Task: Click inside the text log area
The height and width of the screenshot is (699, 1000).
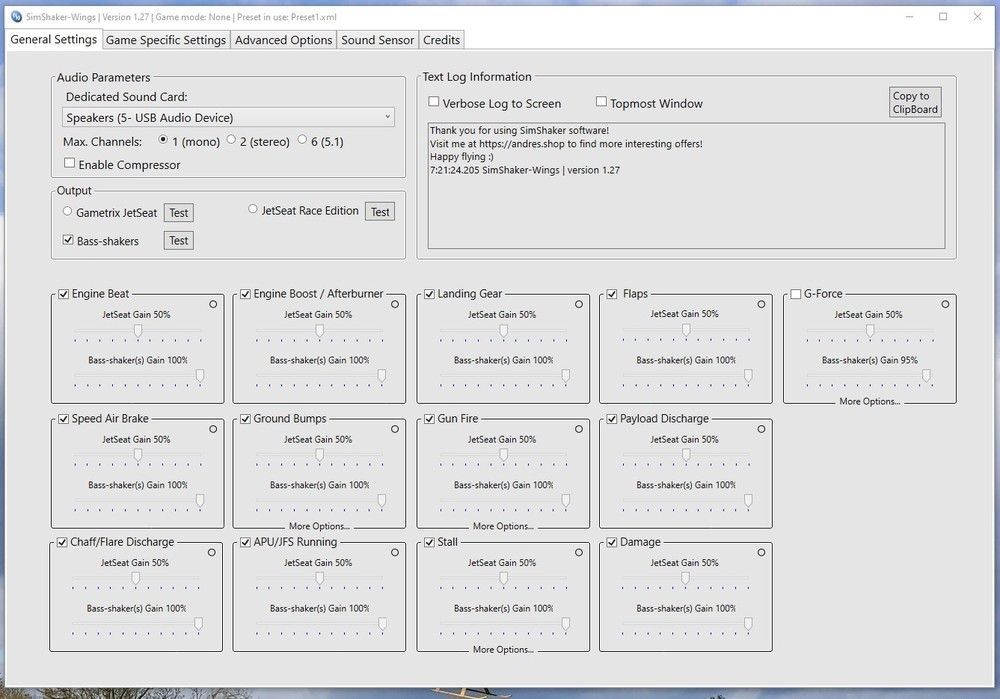Action: [686, 185]
